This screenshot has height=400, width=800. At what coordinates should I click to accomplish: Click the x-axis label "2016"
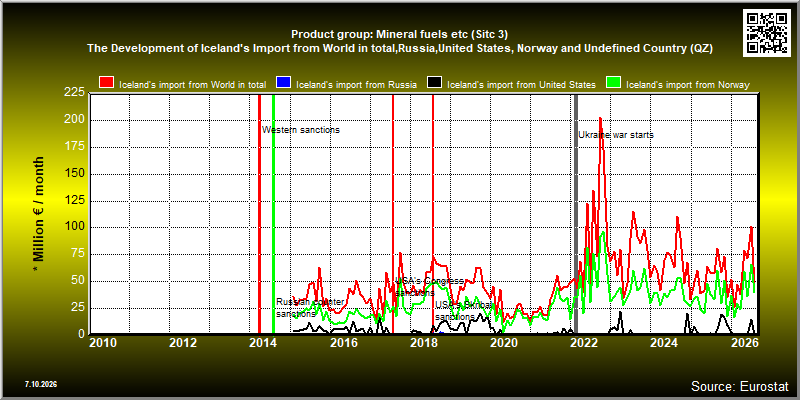pos(343,342)
